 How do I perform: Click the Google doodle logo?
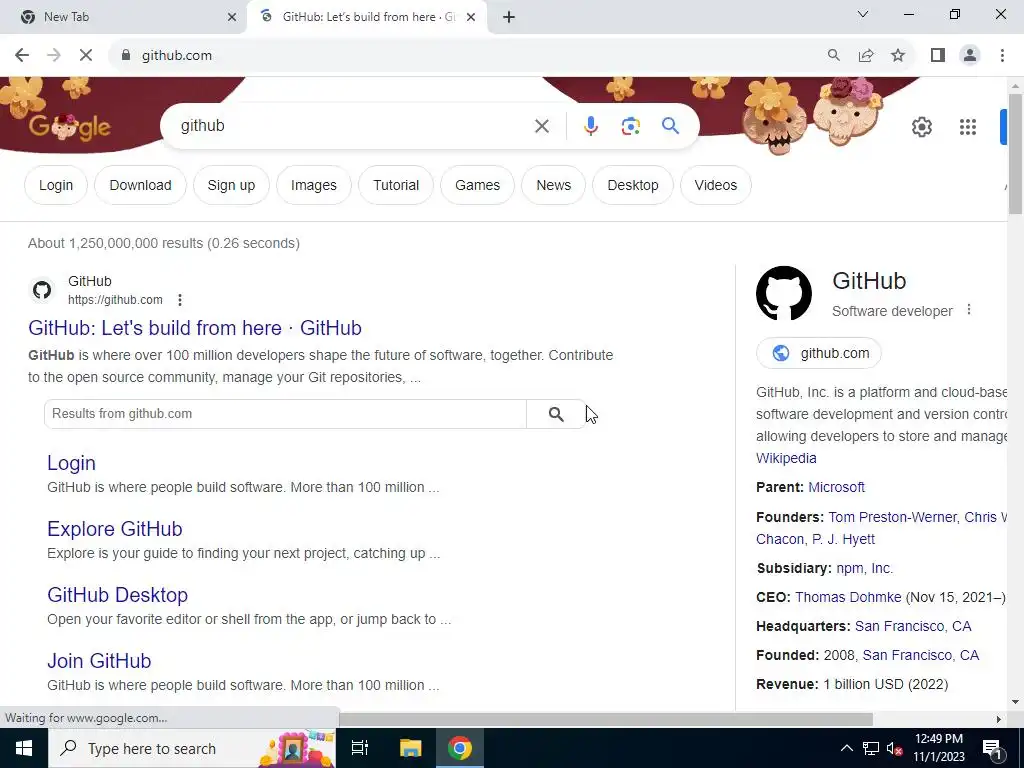(x=69, y=127)
